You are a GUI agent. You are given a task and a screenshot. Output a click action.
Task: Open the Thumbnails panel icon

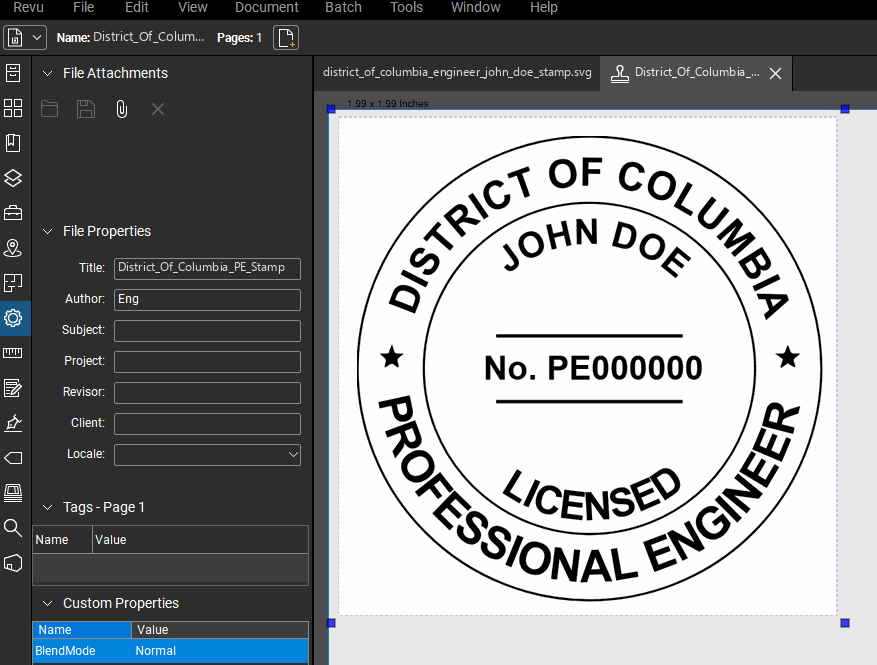coord(13,108)
